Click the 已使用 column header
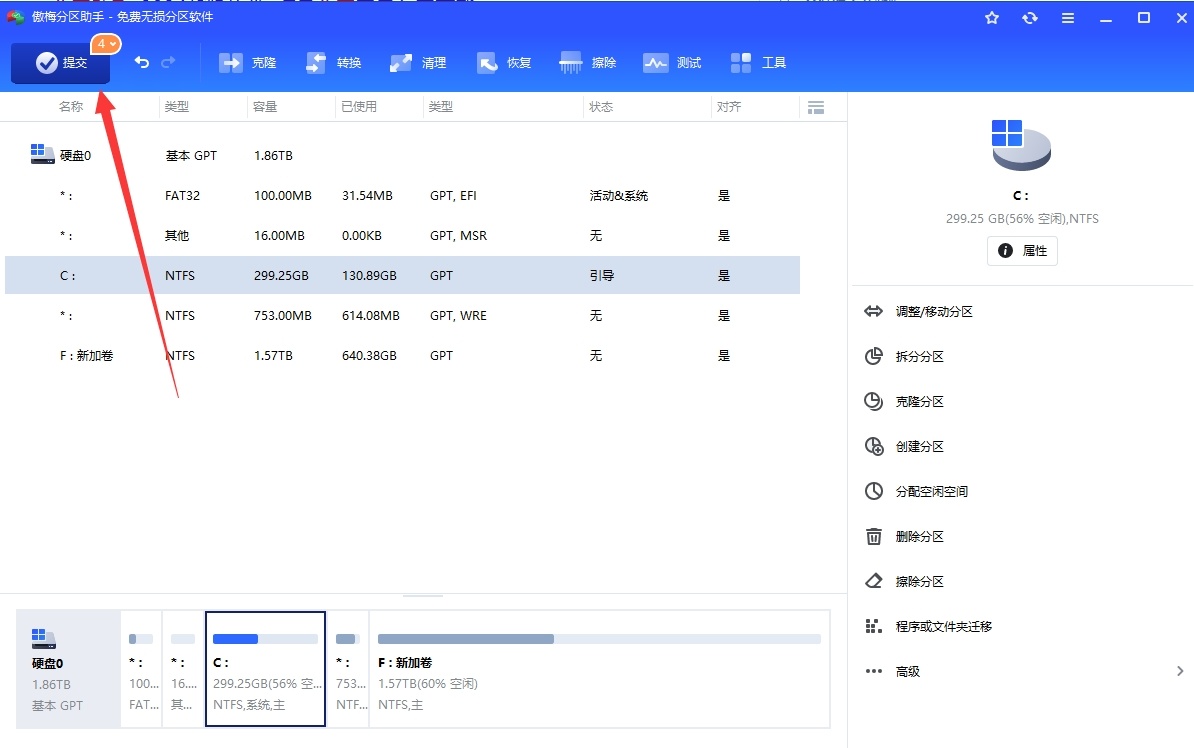1194x748 pixels. 359,107
